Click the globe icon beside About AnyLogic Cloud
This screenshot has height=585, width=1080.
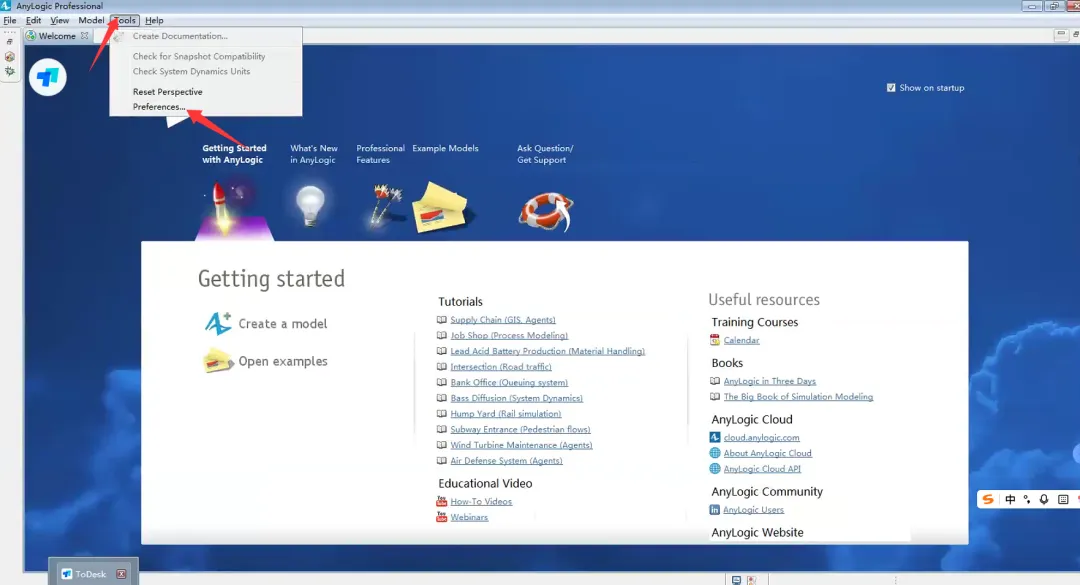(x=715, y=453)
